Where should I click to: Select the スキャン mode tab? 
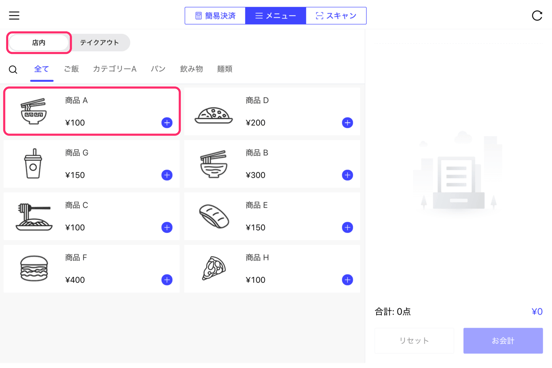click(x=336, y=16)
